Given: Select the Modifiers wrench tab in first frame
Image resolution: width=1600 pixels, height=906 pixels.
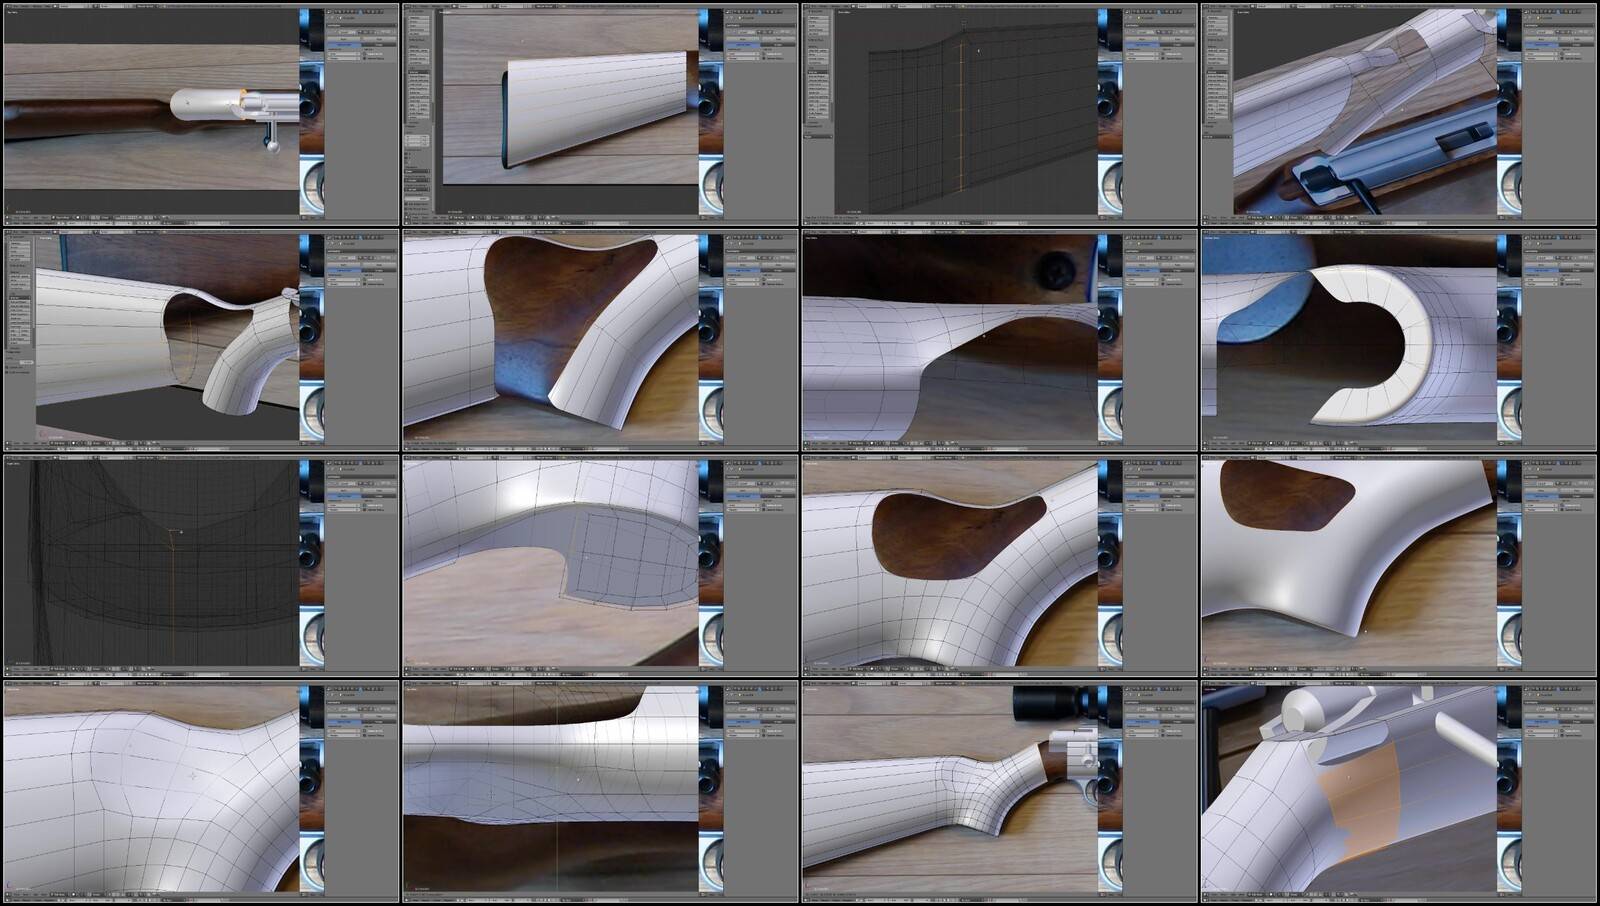Looking at the screenshot, I should pos(360,12).
